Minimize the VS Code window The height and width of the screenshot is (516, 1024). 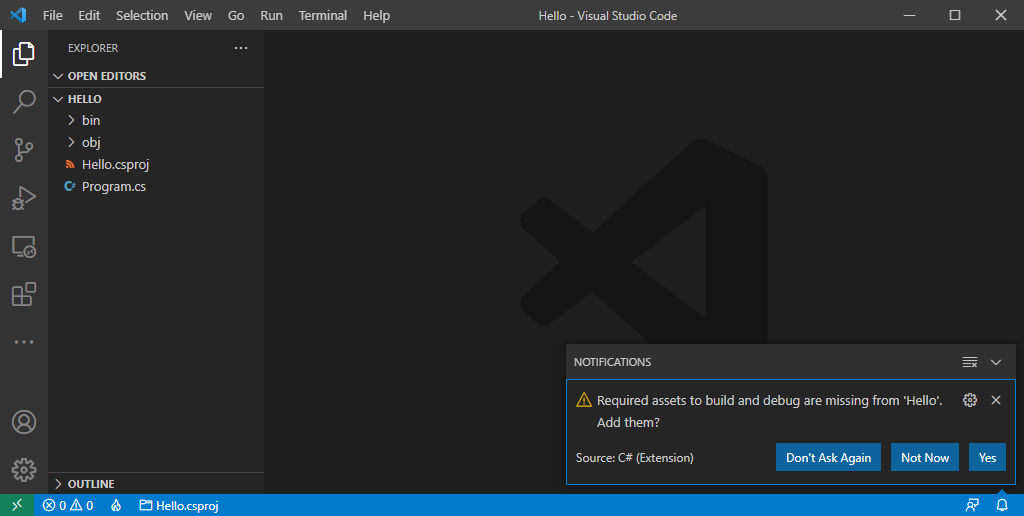(x=909, y=15)
